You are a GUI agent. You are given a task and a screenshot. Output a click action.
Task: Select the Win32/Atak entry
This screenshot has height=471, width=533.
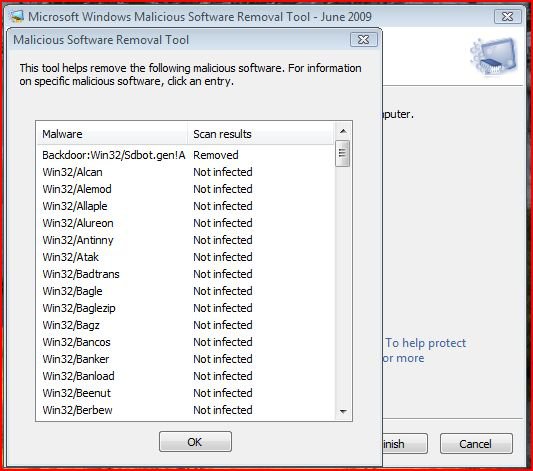coord(185,257)
